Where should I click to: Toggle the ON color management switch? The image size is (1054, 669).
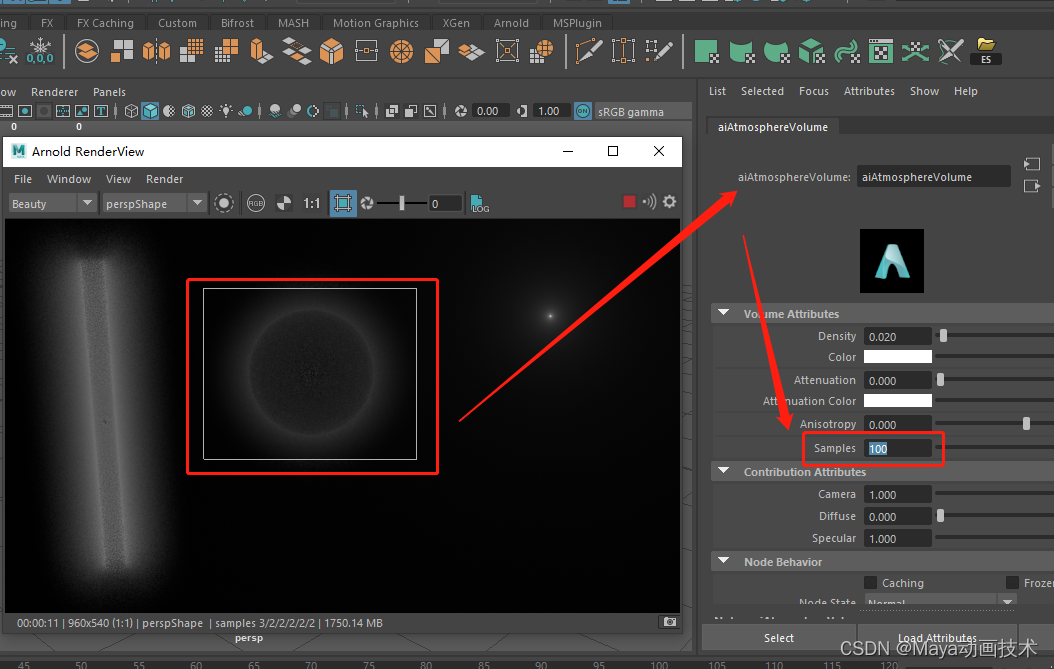(582, 111)
